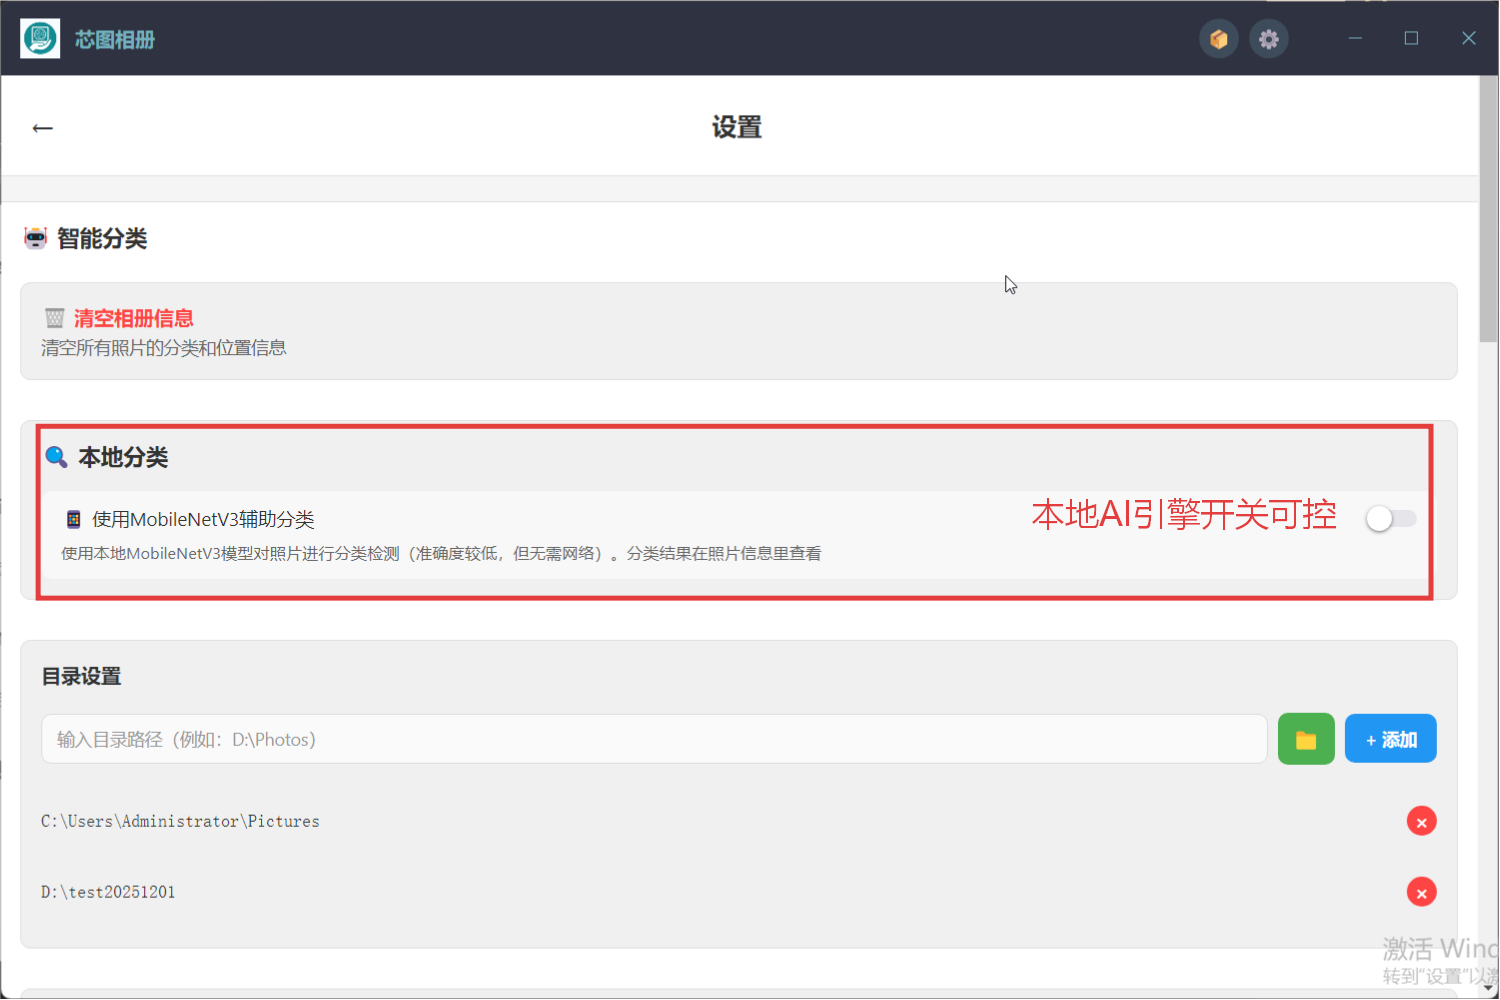Click the vertical scrollbar thumb

(1488, 210)
